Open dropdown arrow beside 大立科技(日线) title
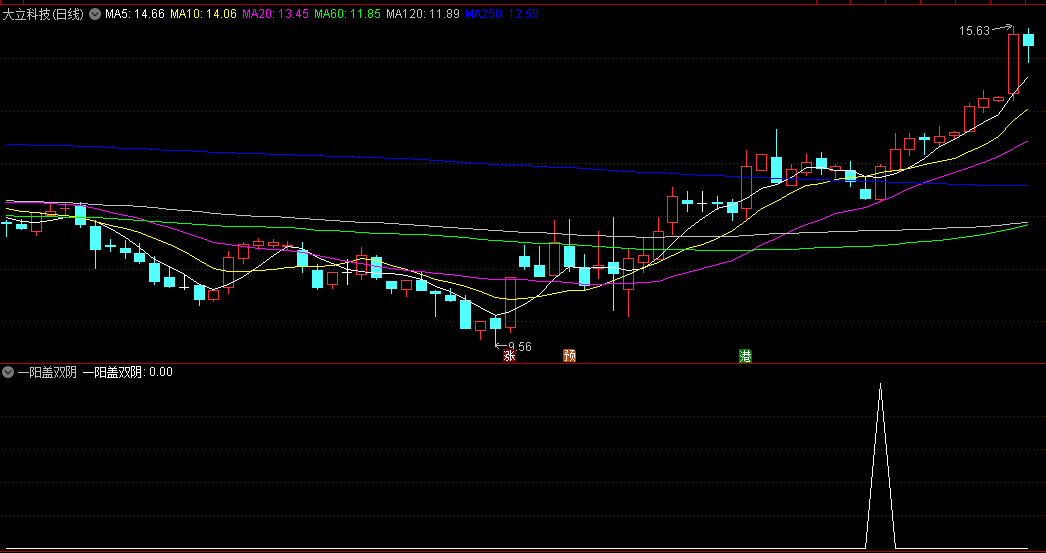This screenshot has height=553, width=1046. coord(95,13)
